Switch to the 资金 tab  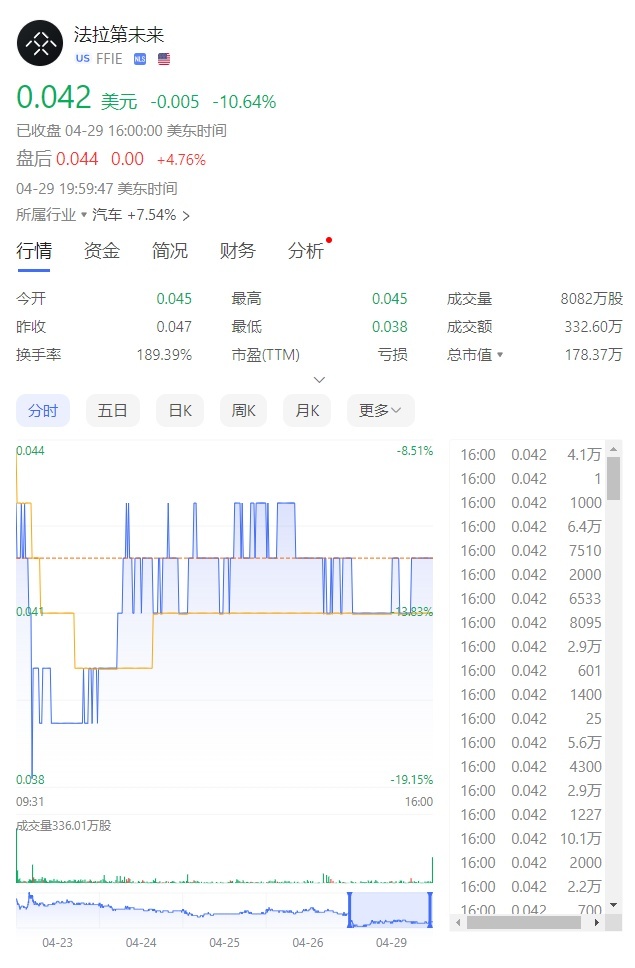102,251
